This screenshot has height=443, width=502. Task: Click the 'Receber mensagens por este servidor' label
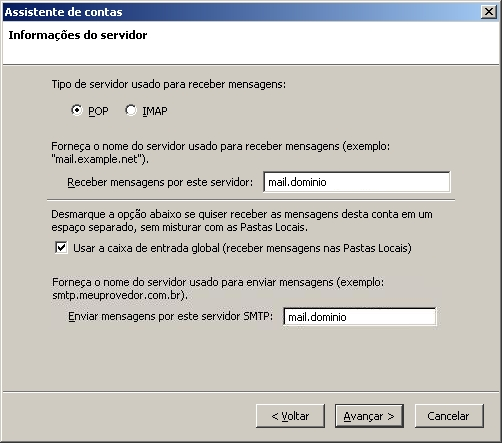click(x=160, y=182)
